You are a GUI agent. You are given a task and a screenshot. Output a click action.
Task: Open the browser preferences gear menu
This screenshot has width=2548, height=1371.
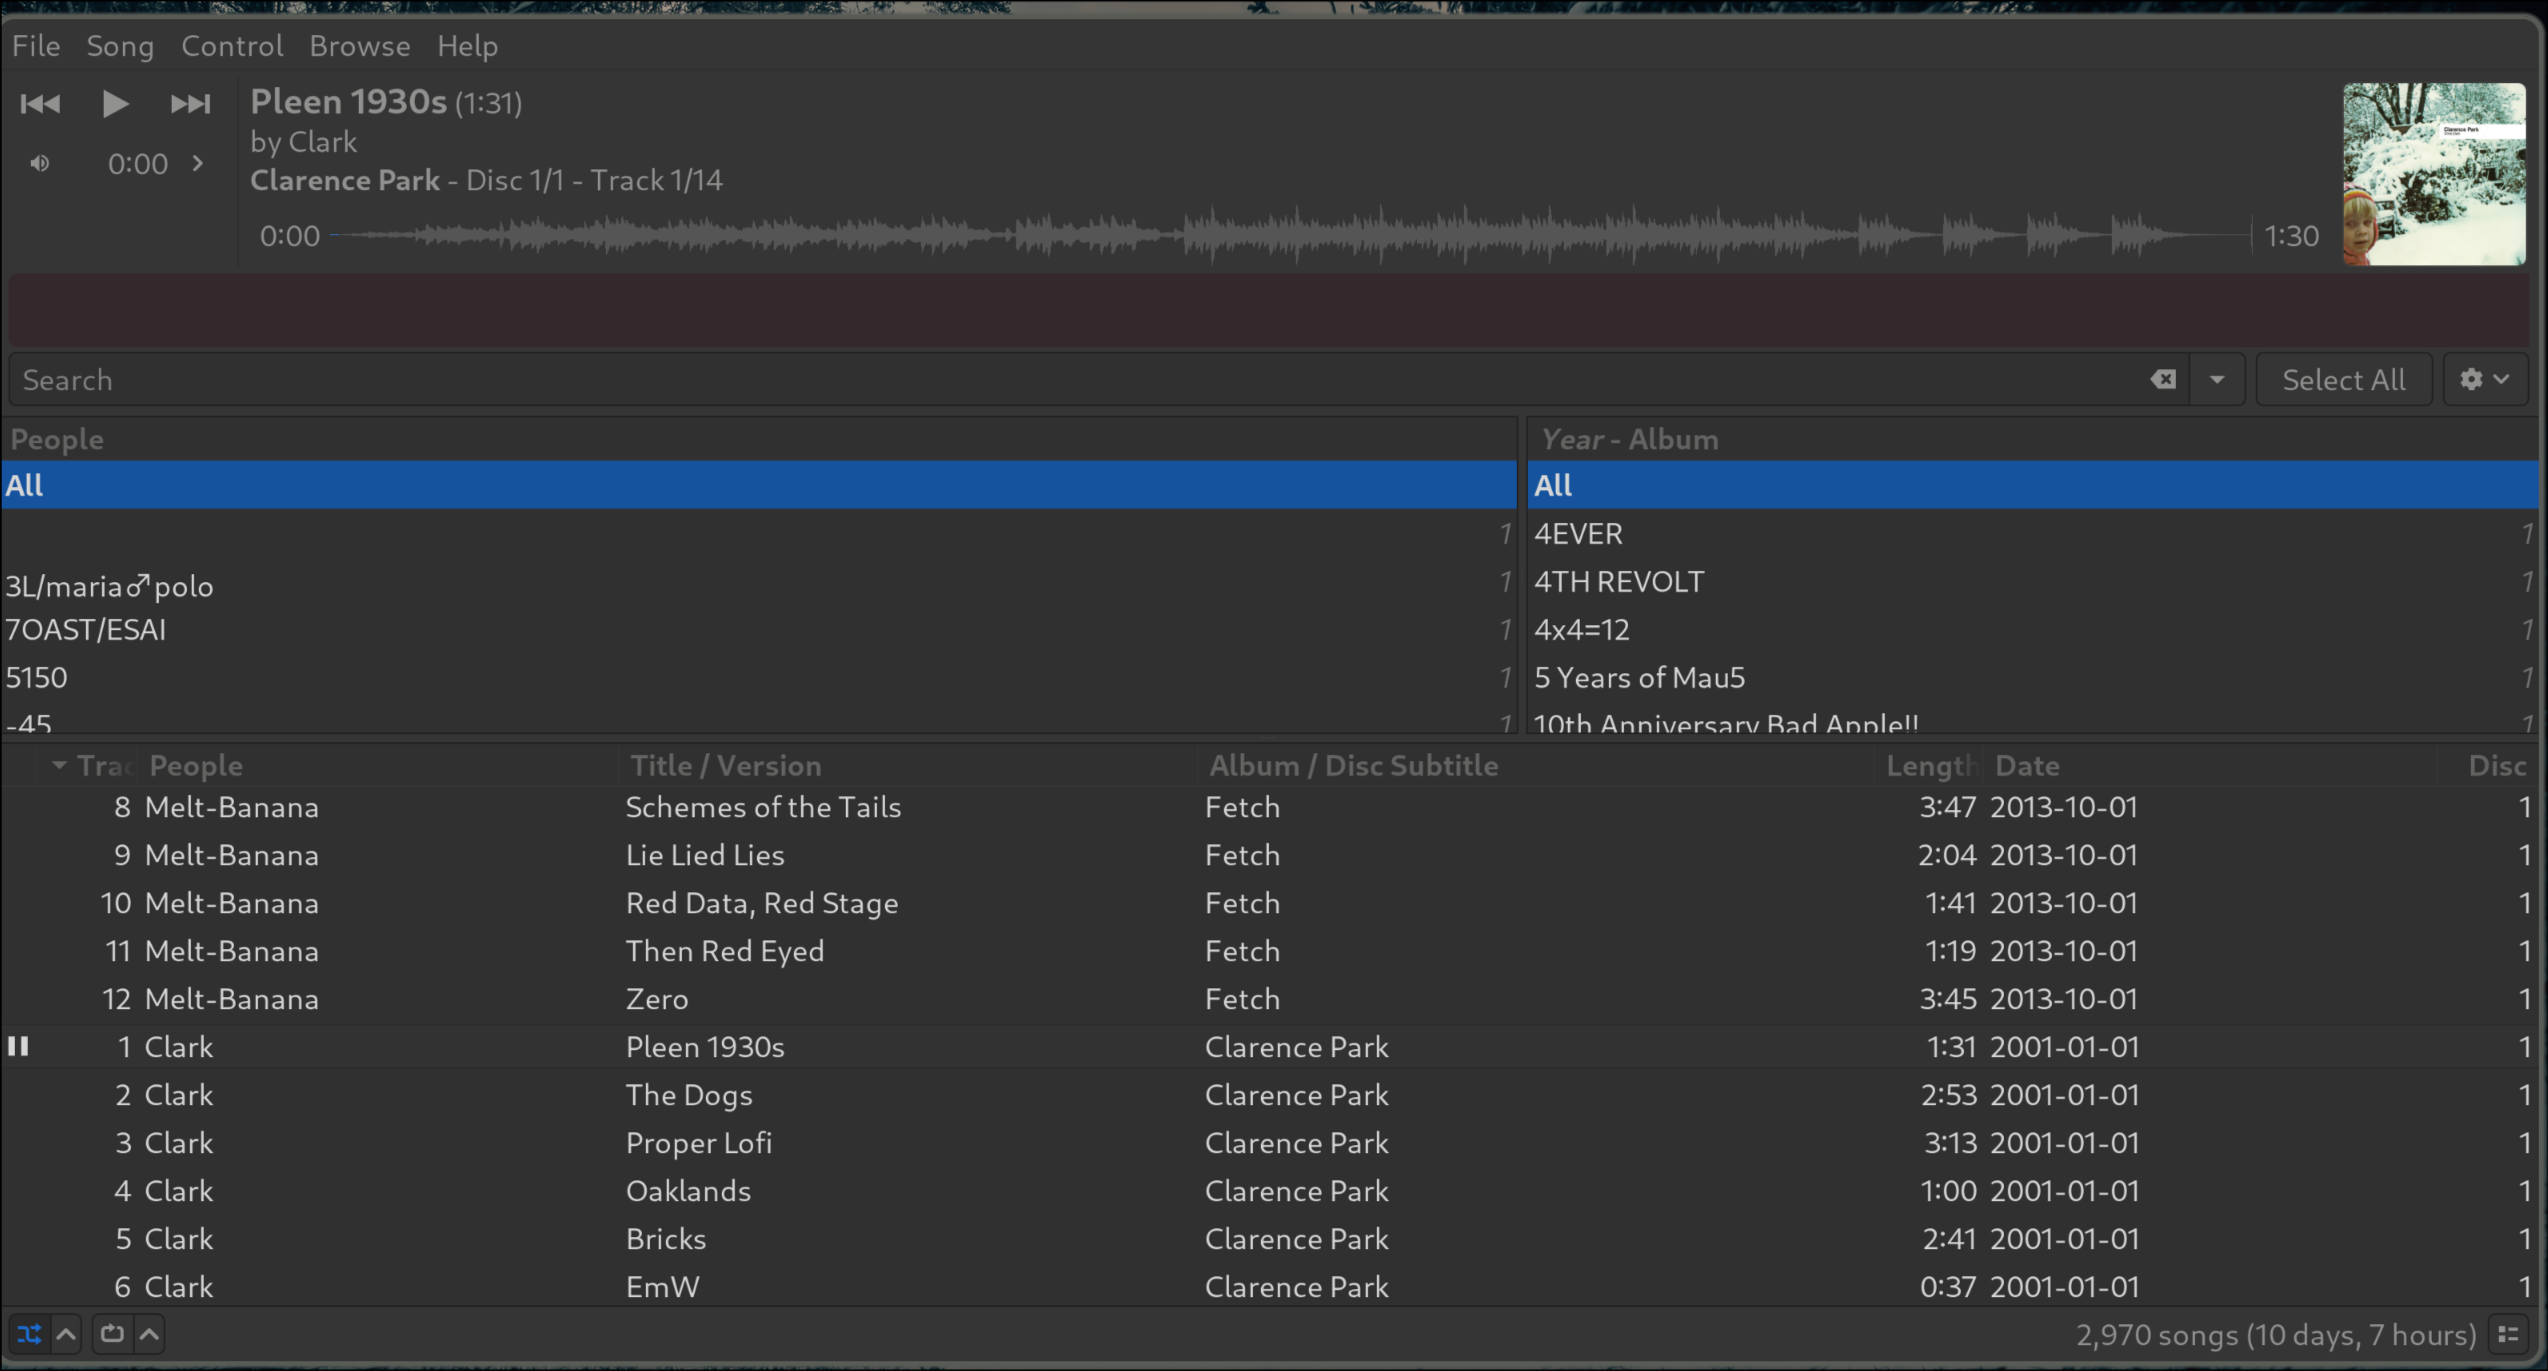[x=2484, y=380]
